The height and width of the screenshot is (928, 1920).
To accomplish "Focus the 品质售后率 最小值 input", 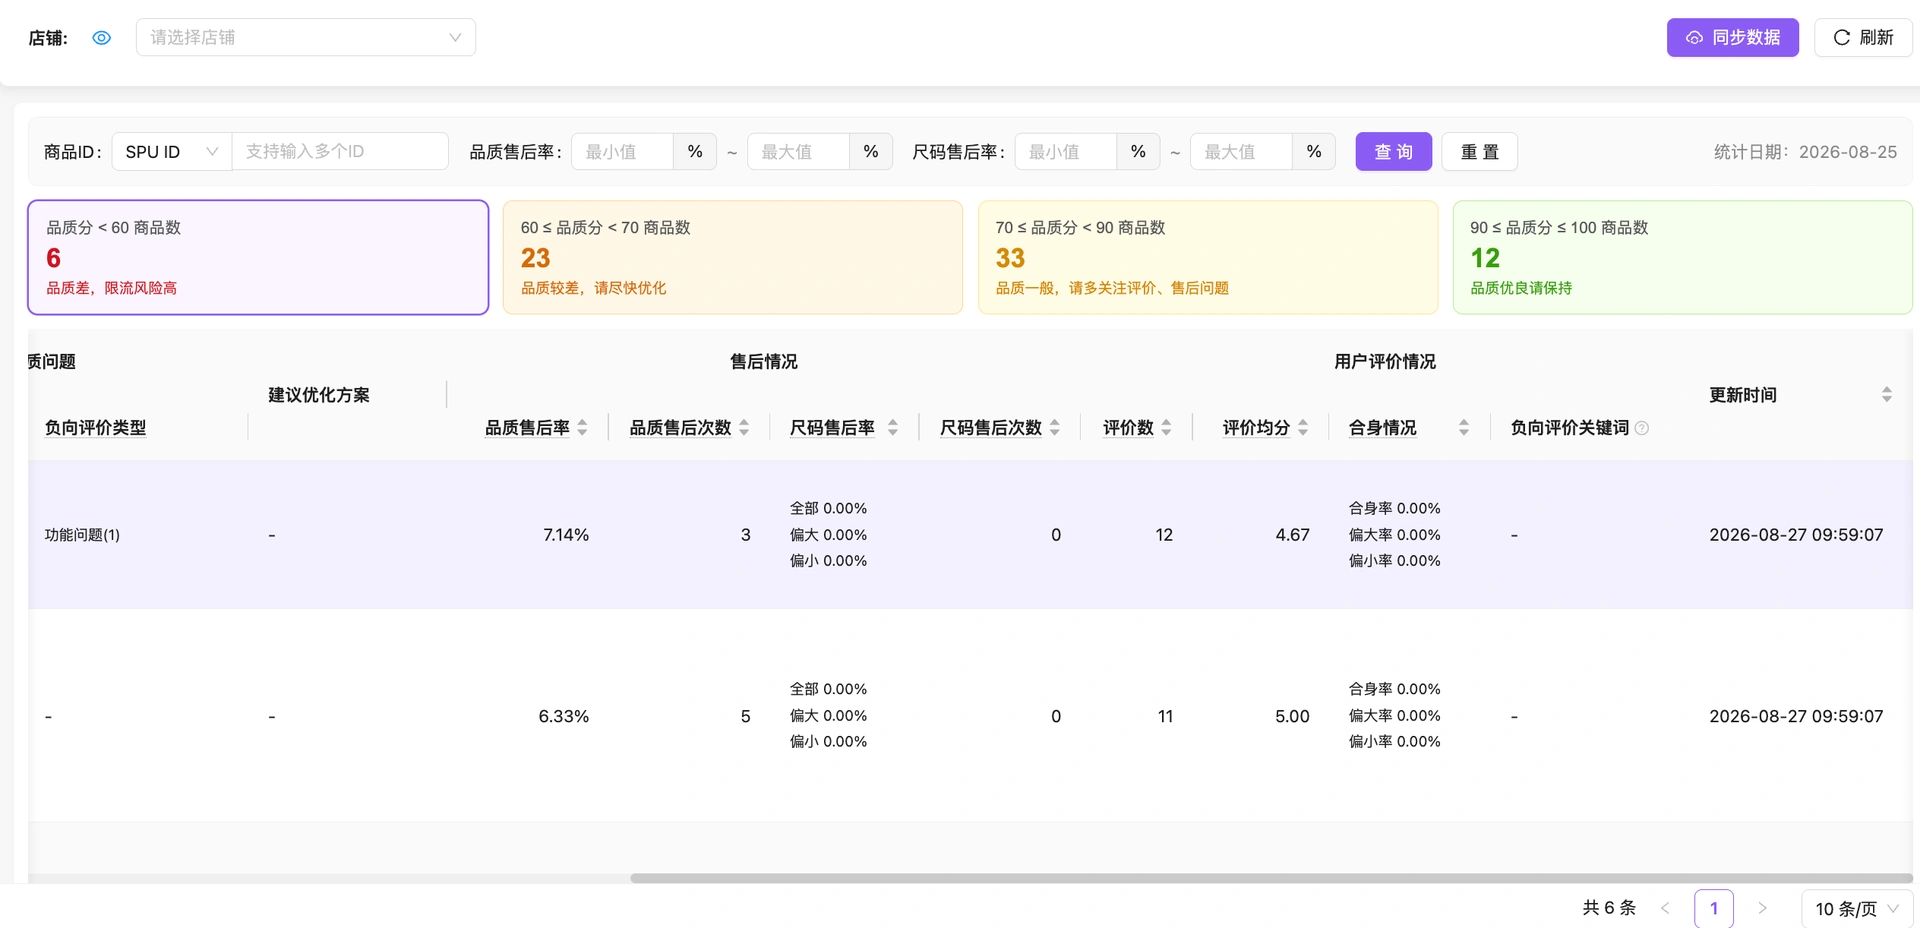I will (x=622, y=152).
